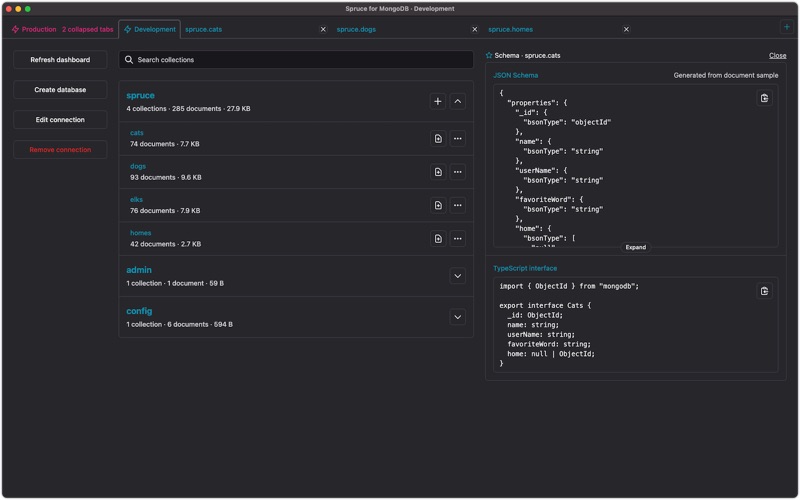This screenshot has height=500, width=800.
Task: Add a collection to spruce with the plus icon
Action: pos(438,102)
